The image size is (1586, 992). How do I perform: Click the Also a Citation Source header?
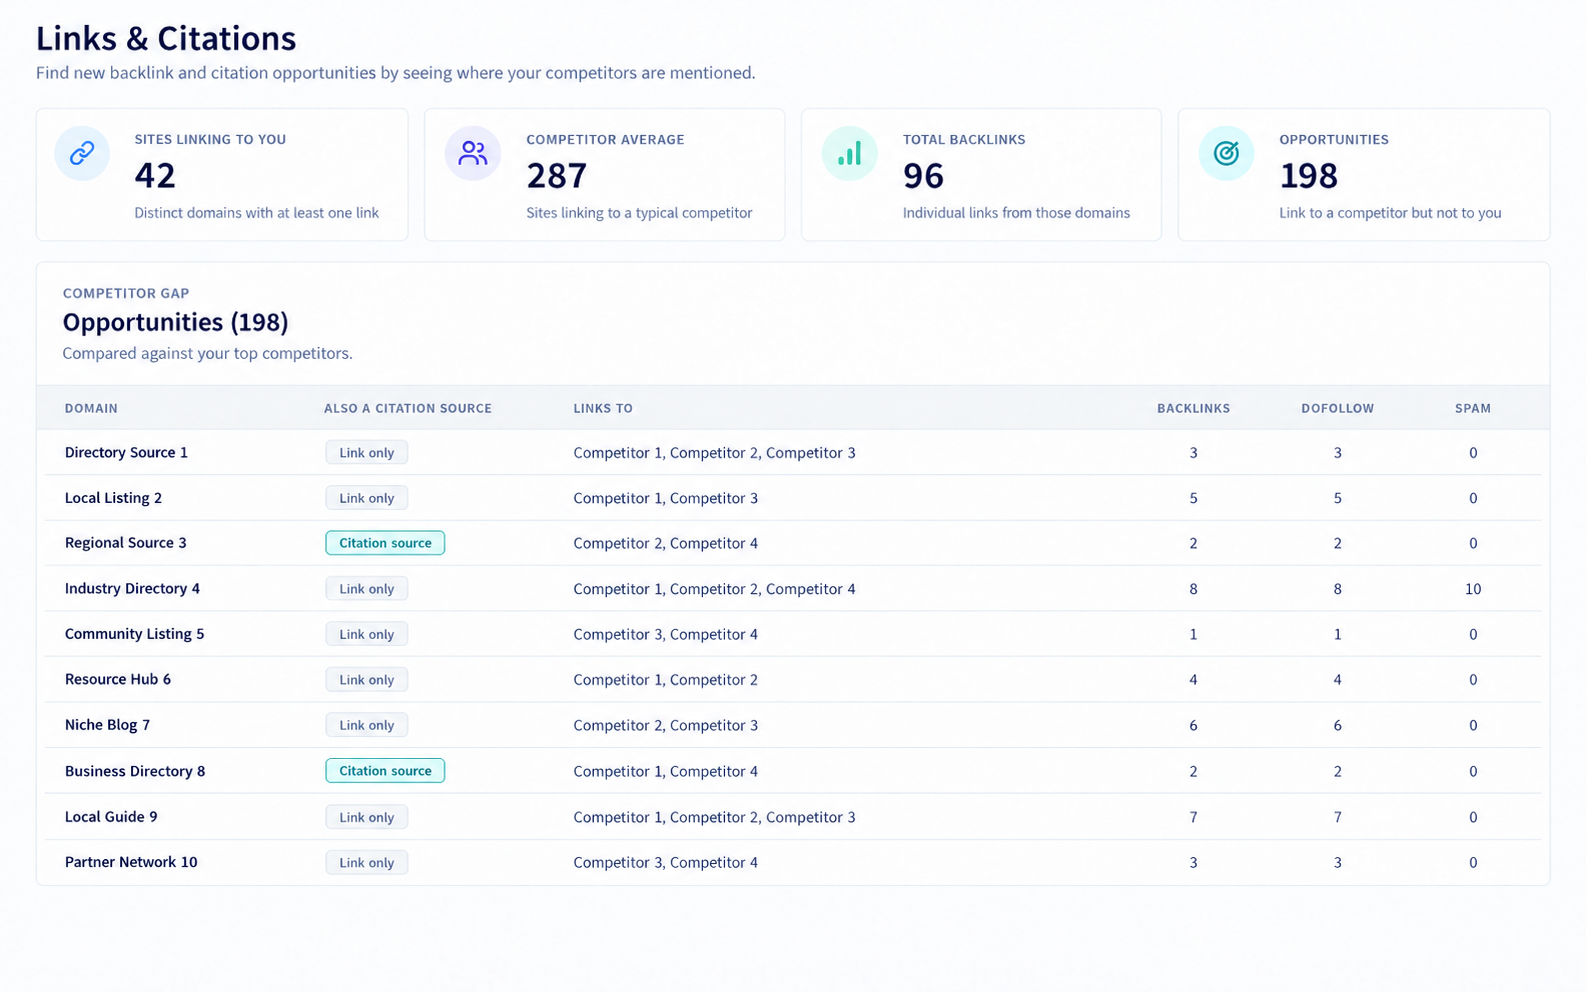(x=408, y=408)
